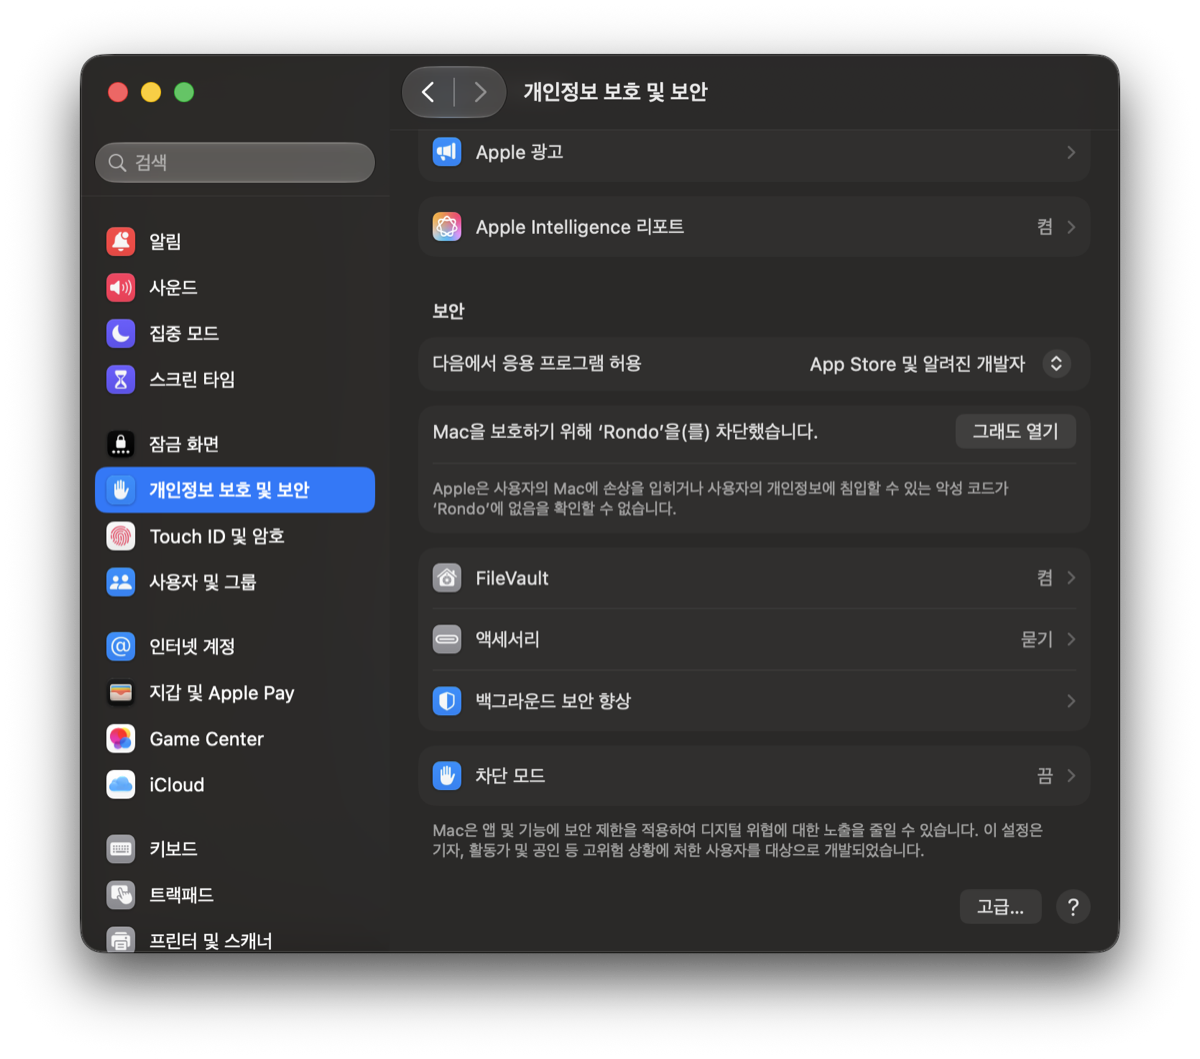Viewport: 1200px width, 1059px height.
Task: Open 백그라운드 보안 향상 chevron
Action: click(1071, 701)
